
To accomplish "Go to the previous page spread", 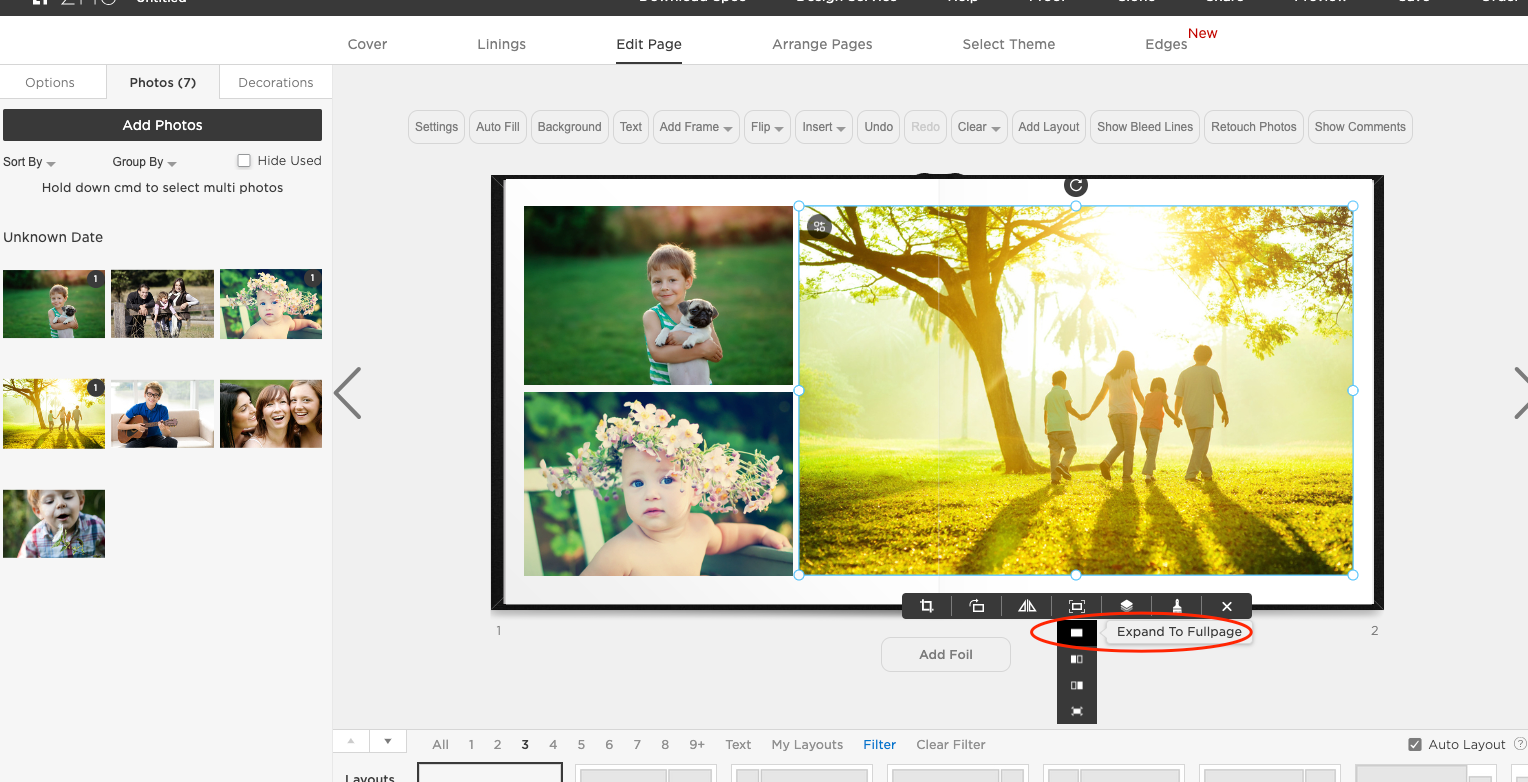I will coord(347,392).
